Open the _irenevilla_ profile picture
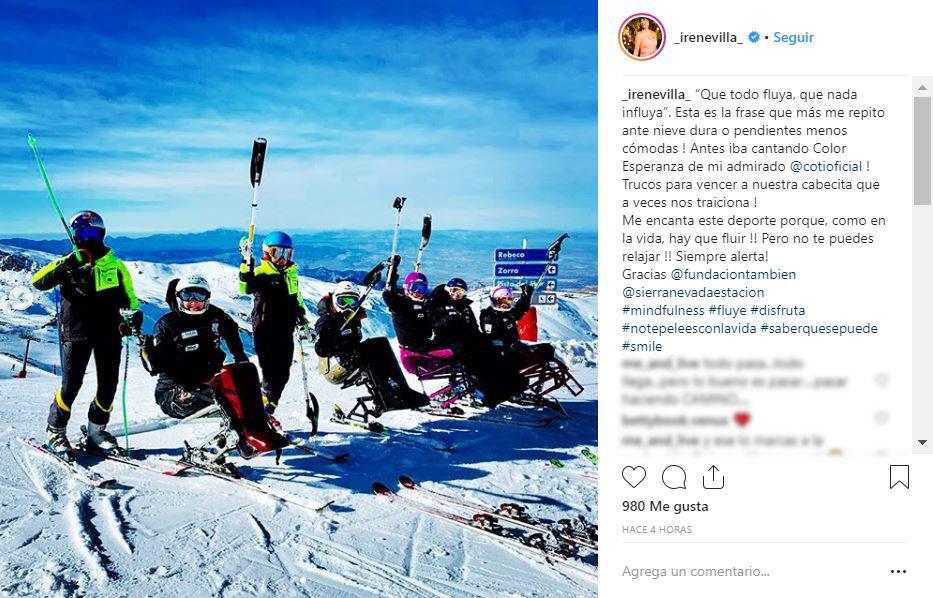 tap(642, 37)
